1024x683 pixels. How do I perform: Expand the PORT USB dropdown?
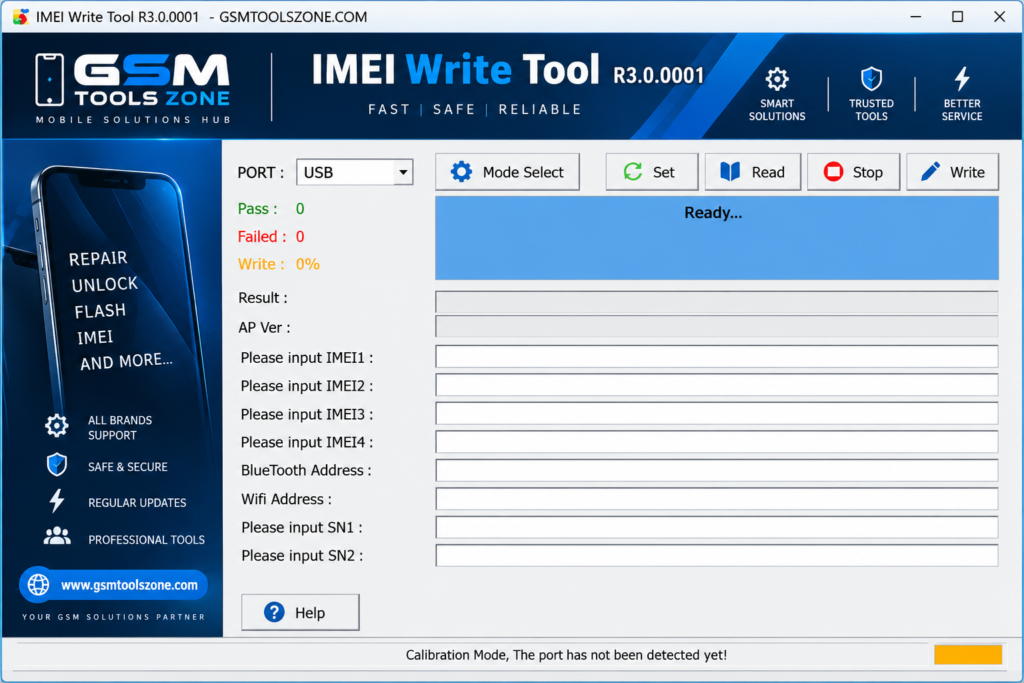(403, 172)
